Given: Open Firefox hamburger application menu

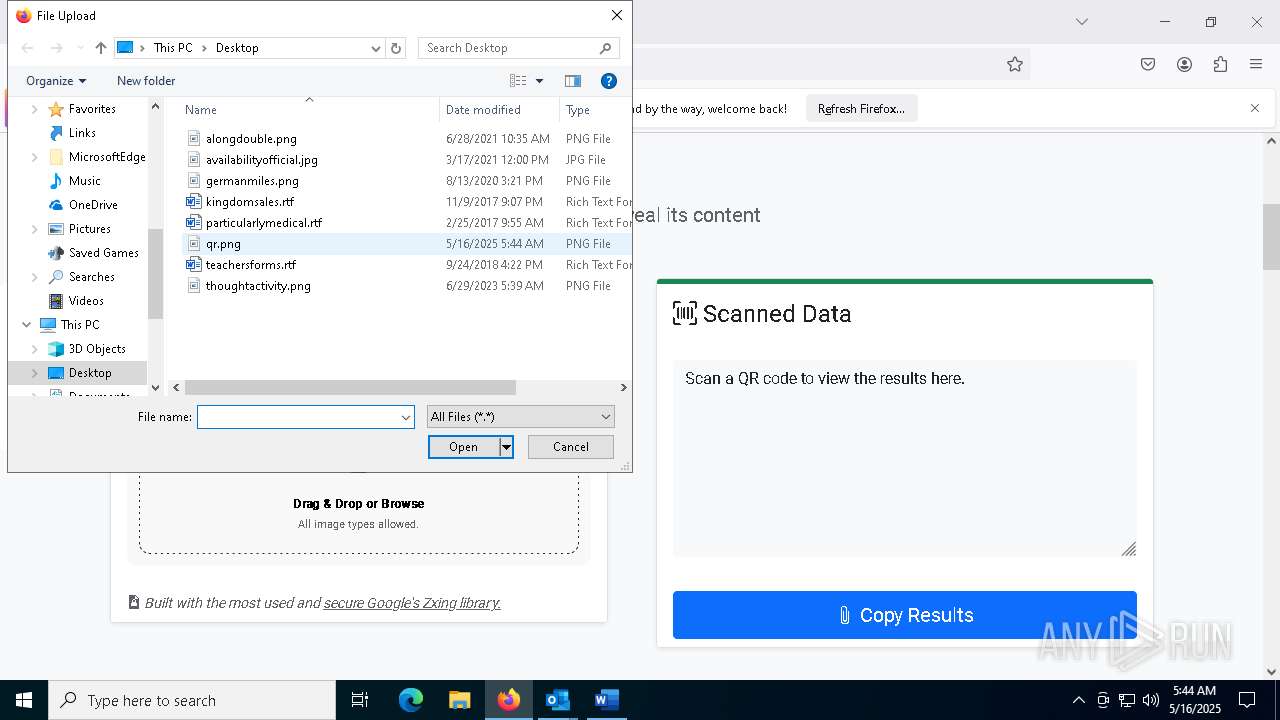Looking at the screenshot, I should point(1256,64).
